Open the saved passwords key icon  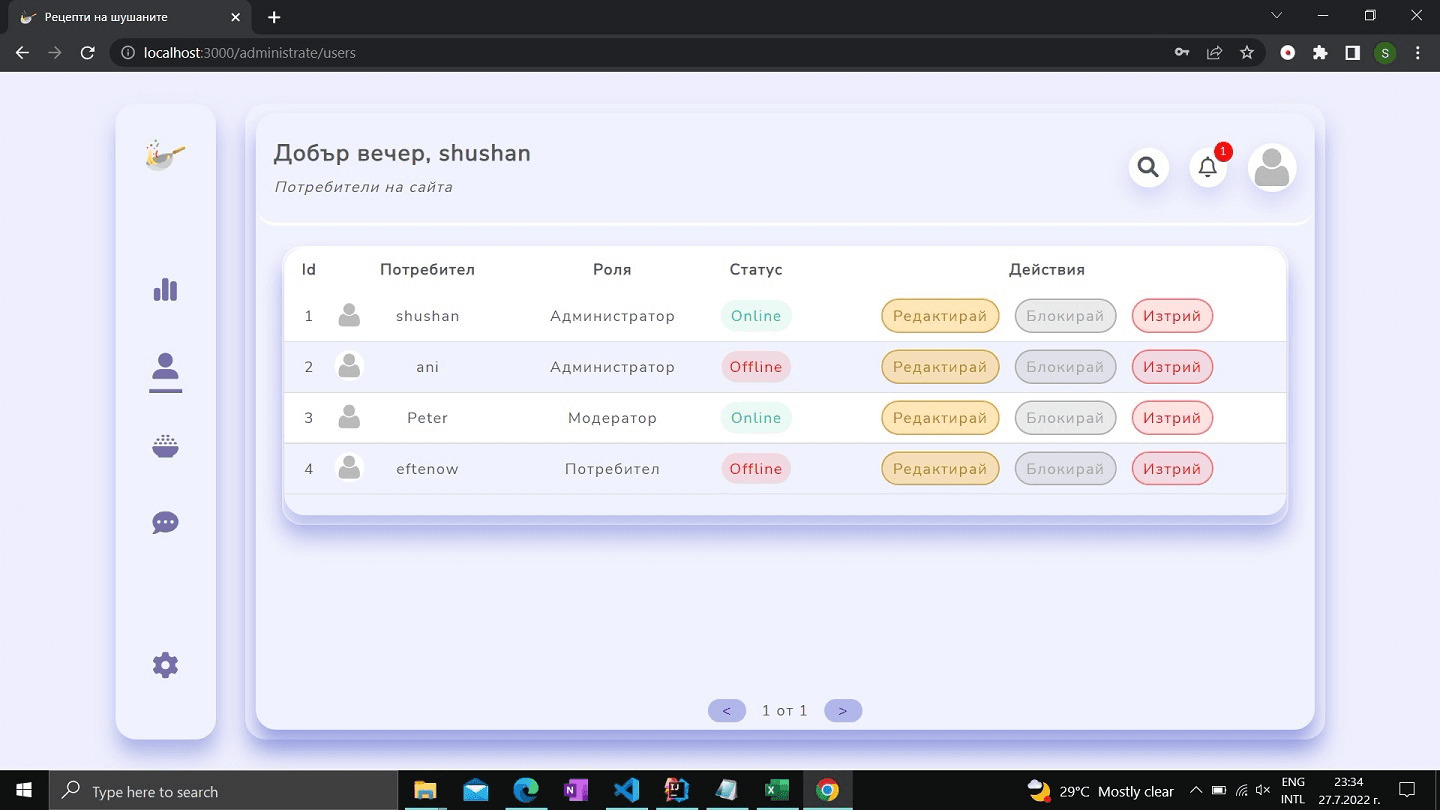(1182, 53)
